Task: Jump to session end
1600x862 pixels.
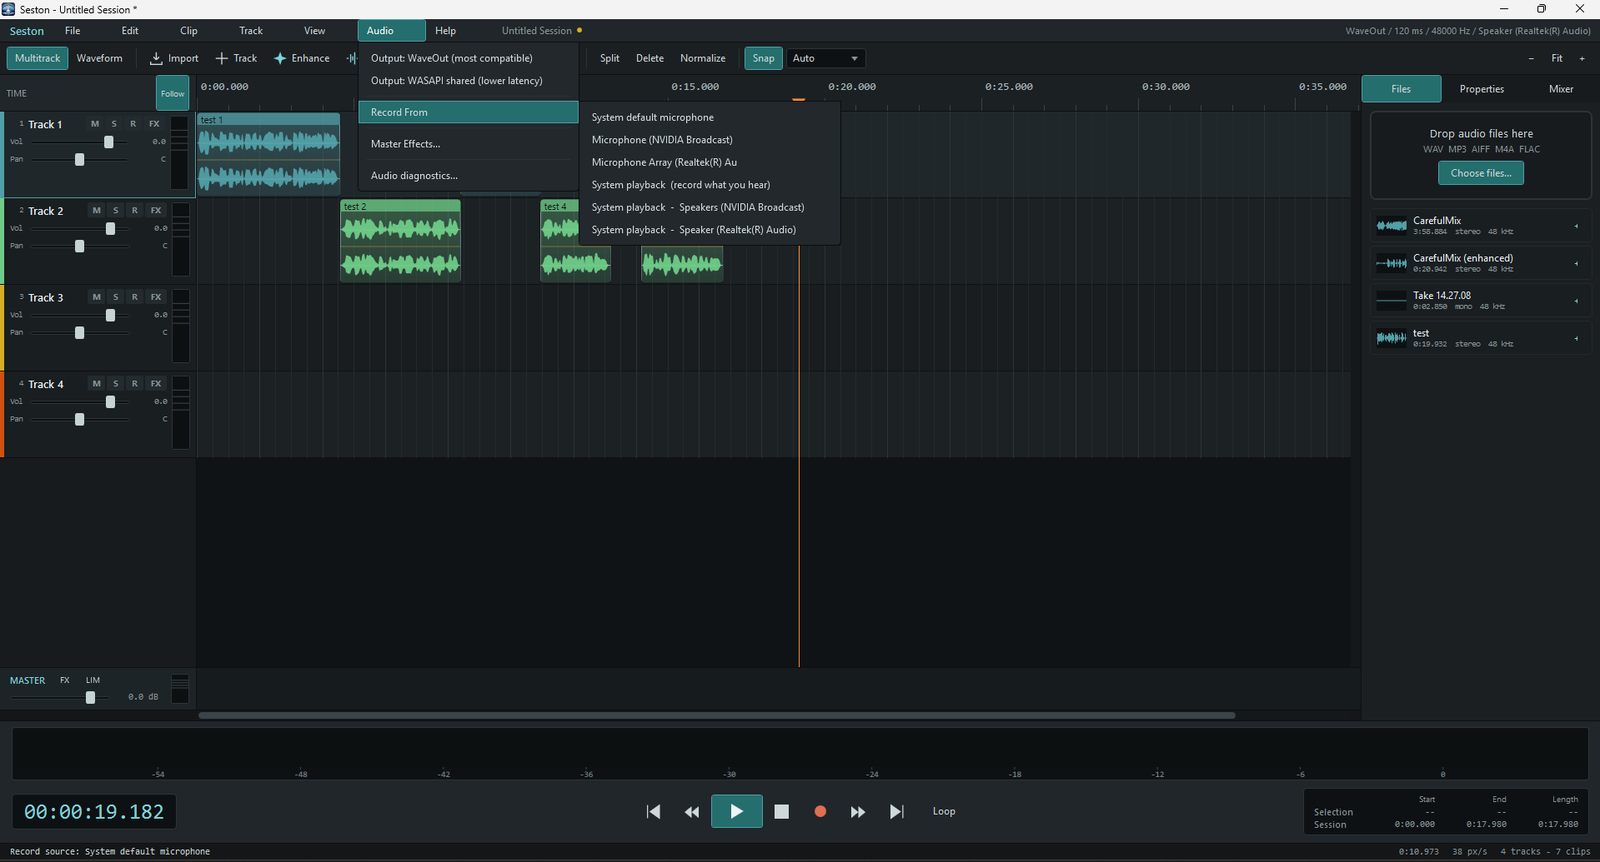Action: click(896, 812)
